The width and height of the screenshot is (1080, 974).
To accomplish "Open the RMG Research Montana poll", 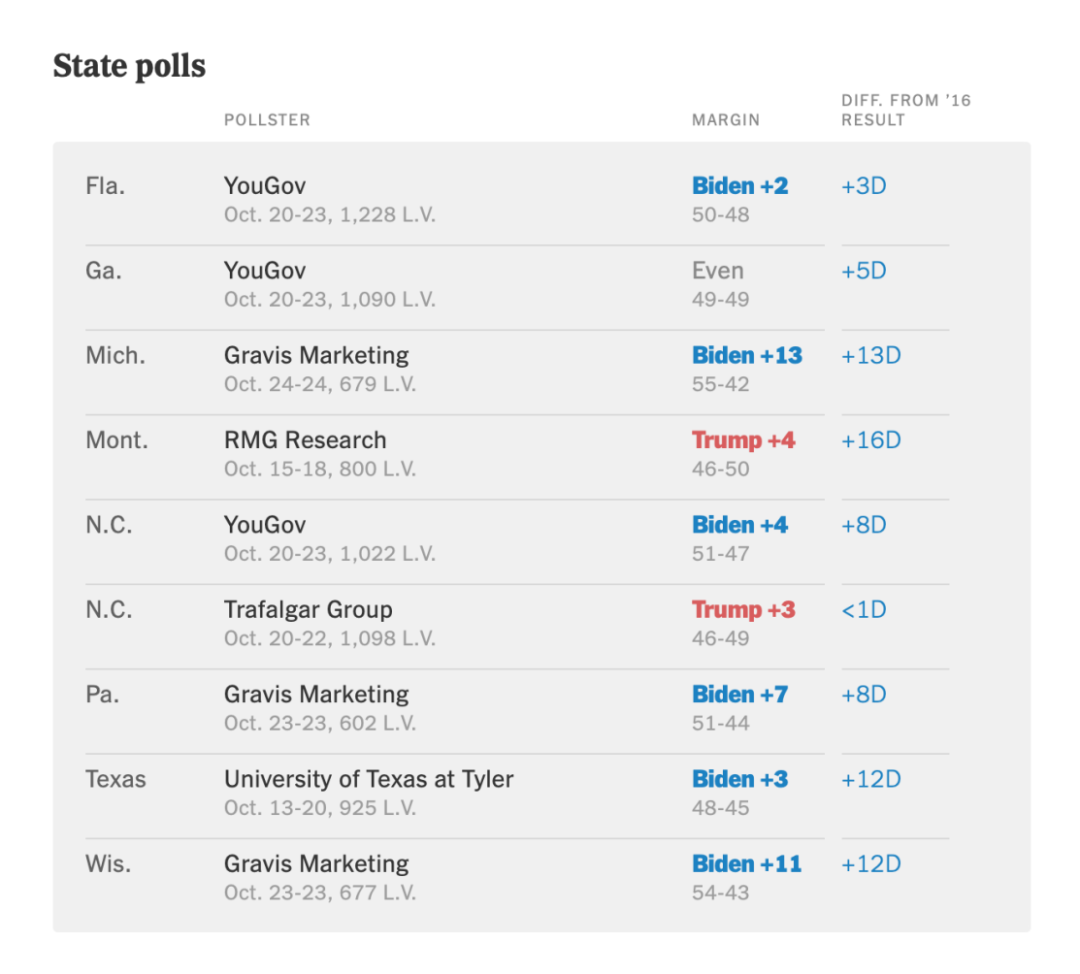I will tap(305, 440).
